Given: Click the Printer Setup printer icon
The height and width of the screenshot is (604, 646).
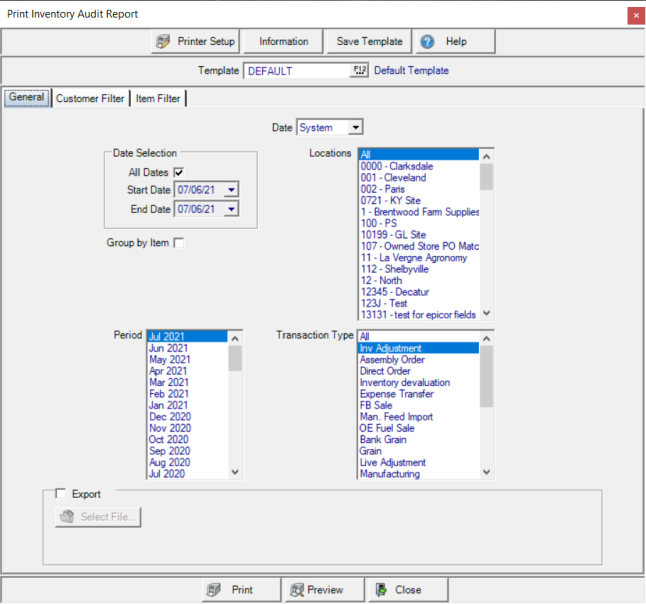Looking at the screenshot, I should pos(163,42).
